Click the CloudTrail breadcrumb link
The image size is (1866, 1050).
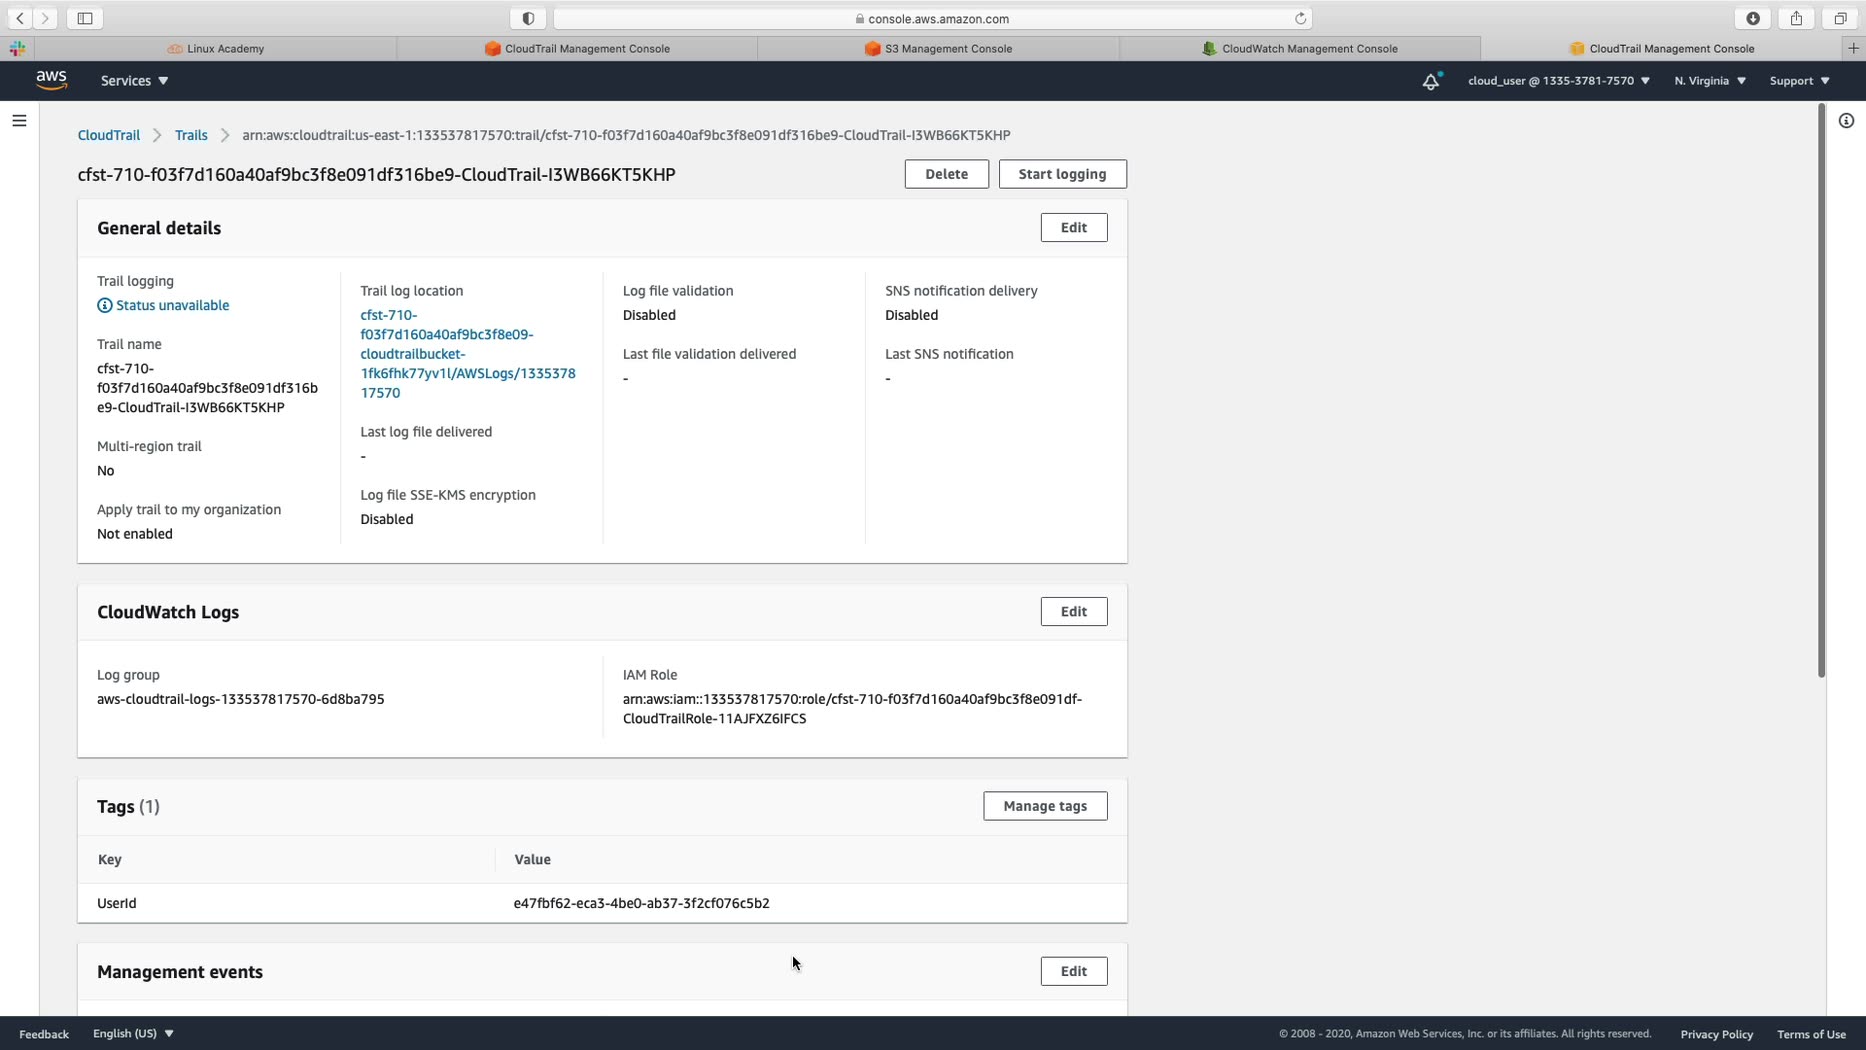(109, 135)
